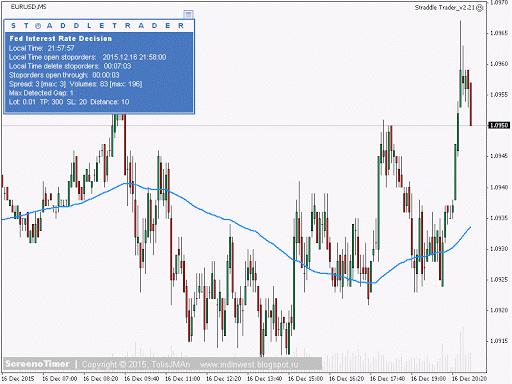Image resolution: width=512 pixels, height=384 pixels.
Task: Click the 1.0920 price axis label
Action: pyautogui.click(x=499, y=310)
